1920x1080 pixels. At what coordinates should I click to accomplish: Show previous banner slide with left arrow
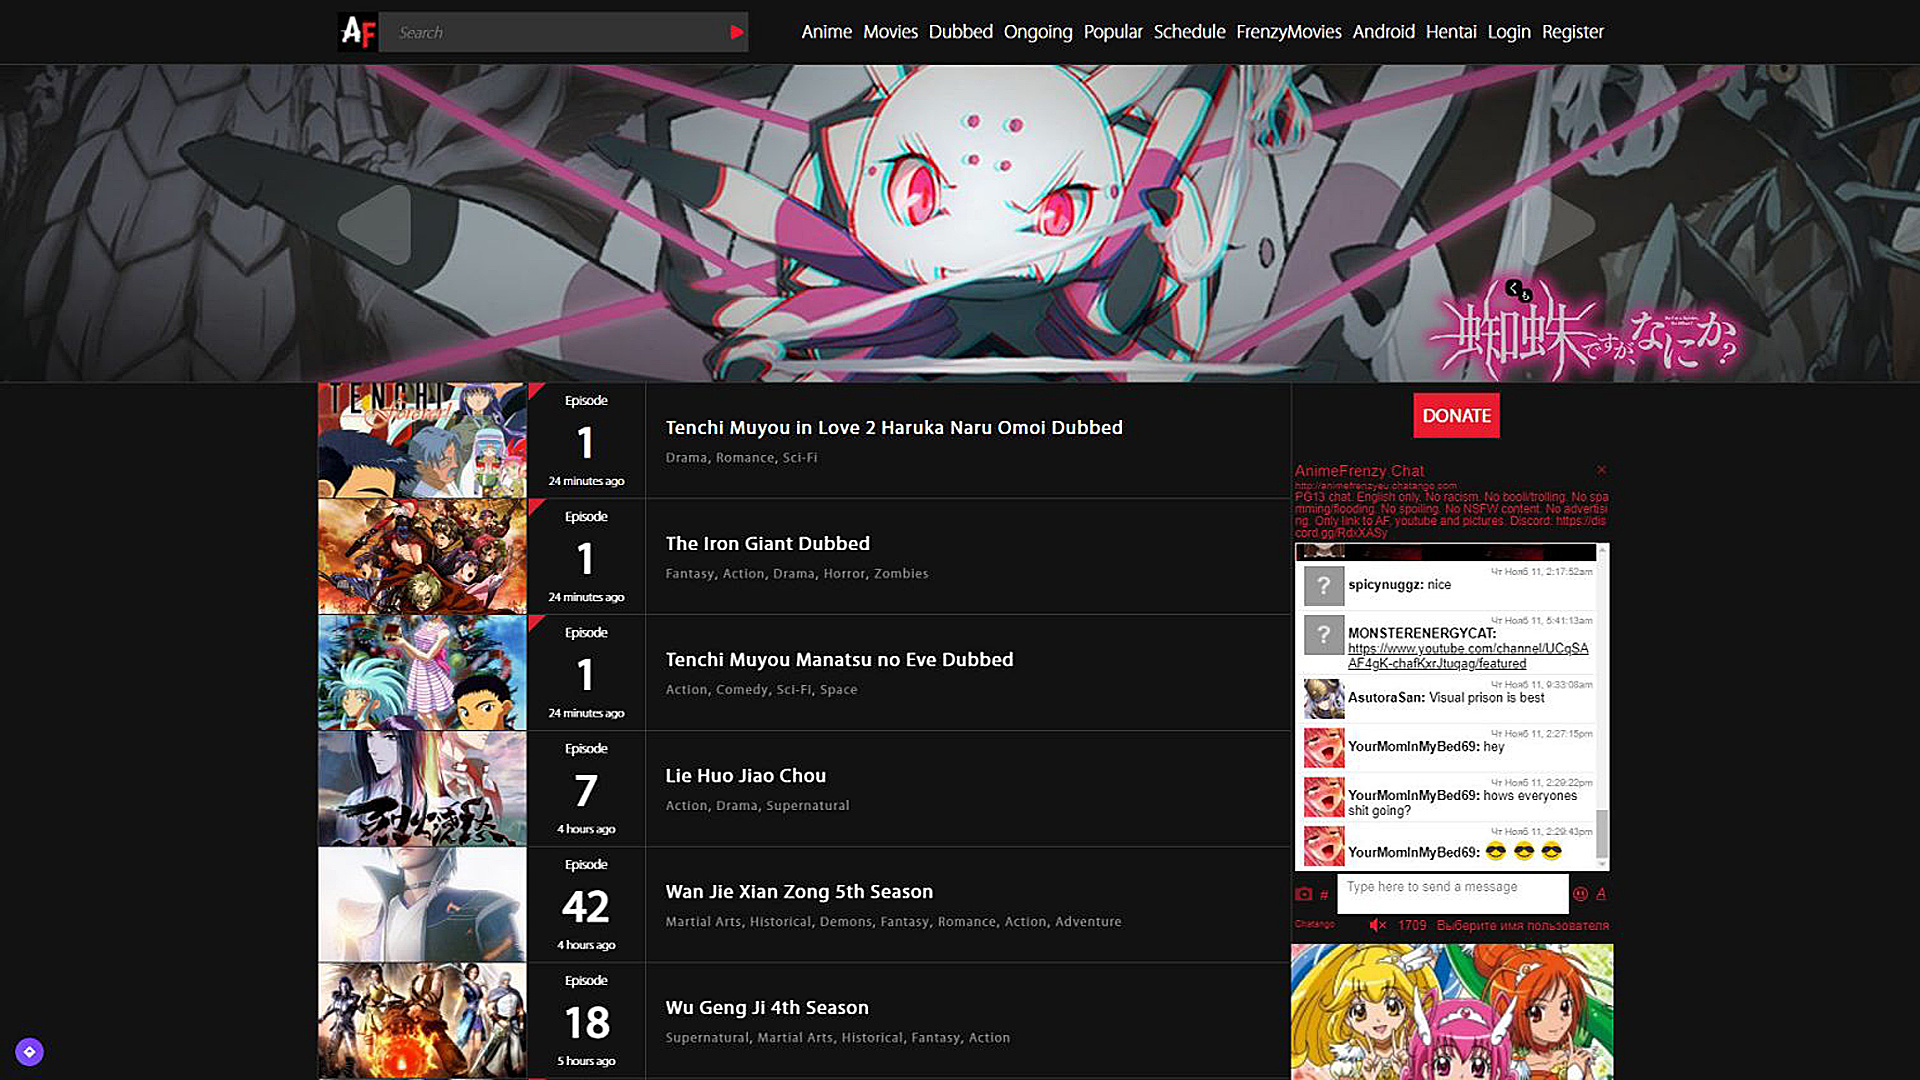point(375,224)
